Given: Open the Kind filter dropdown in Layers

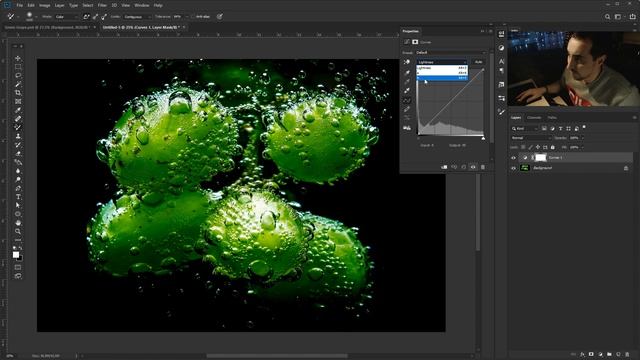Looking at the screenshot, I should 525,129.
